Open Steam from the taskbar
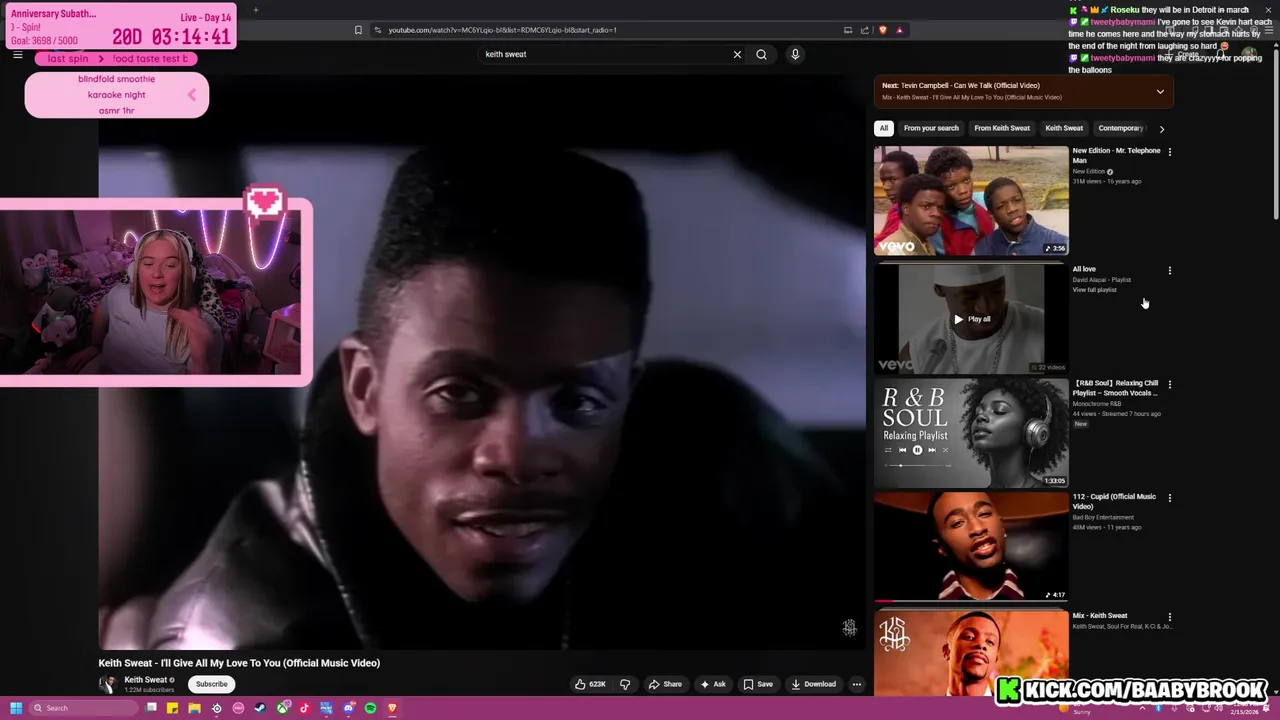Viewport: 1280px width, 720px height. (x=260, y=708)
